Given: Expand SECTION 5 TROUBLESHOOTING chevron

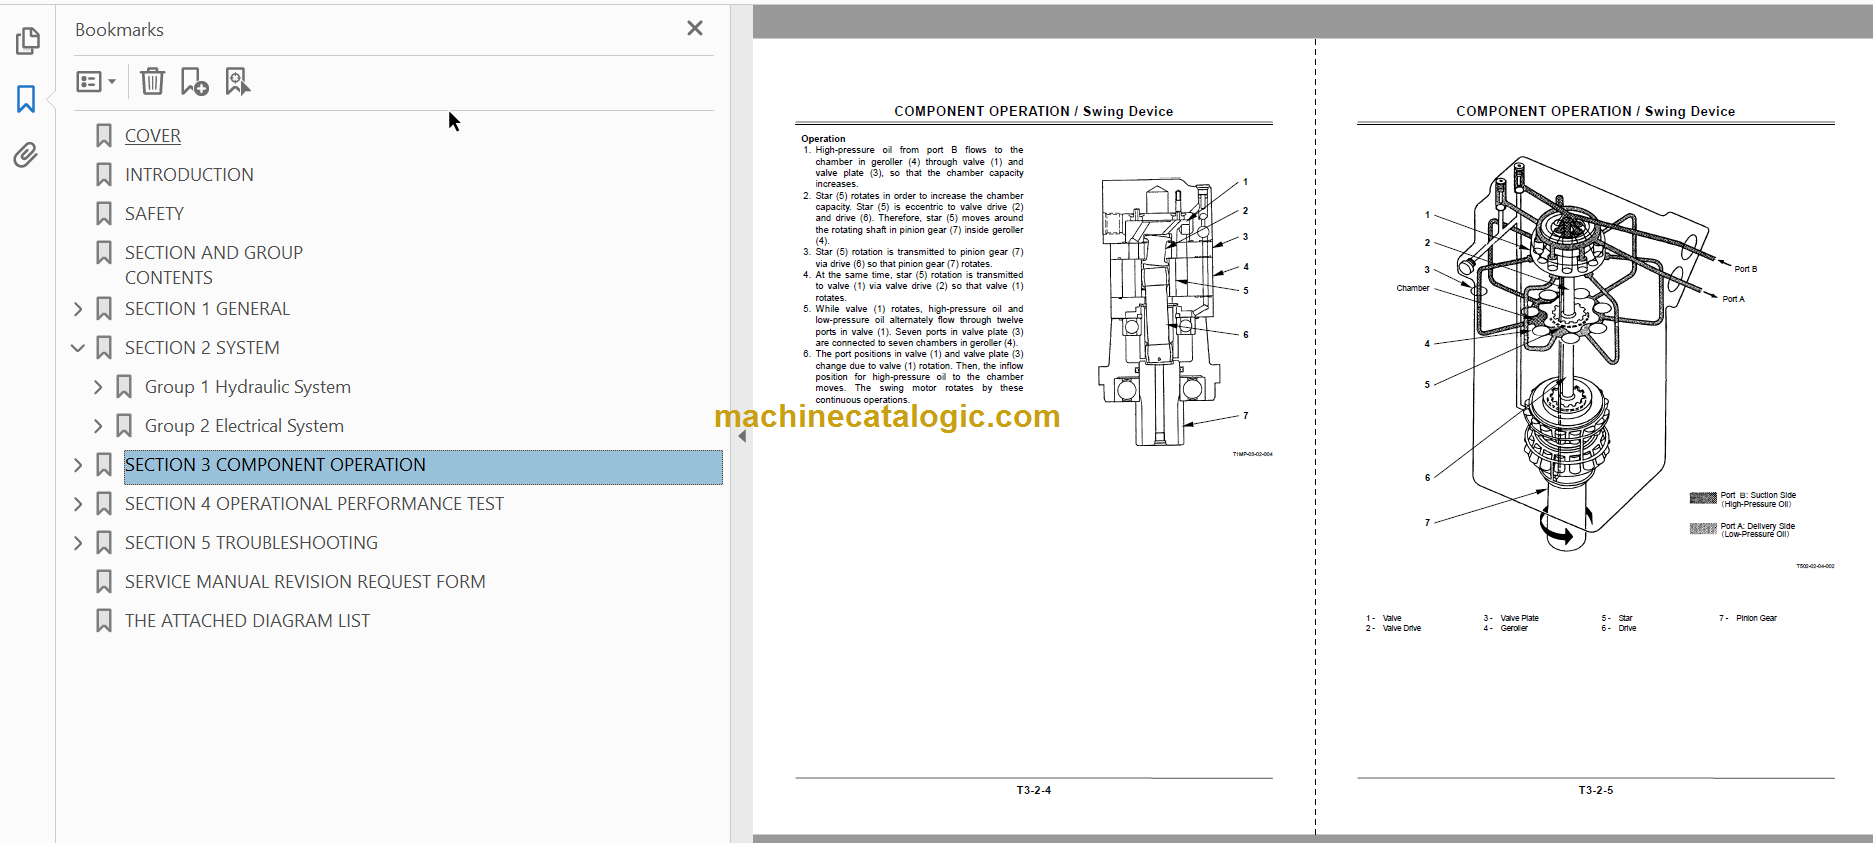Looking at the screenshot, I should click(x=78, y=543).
